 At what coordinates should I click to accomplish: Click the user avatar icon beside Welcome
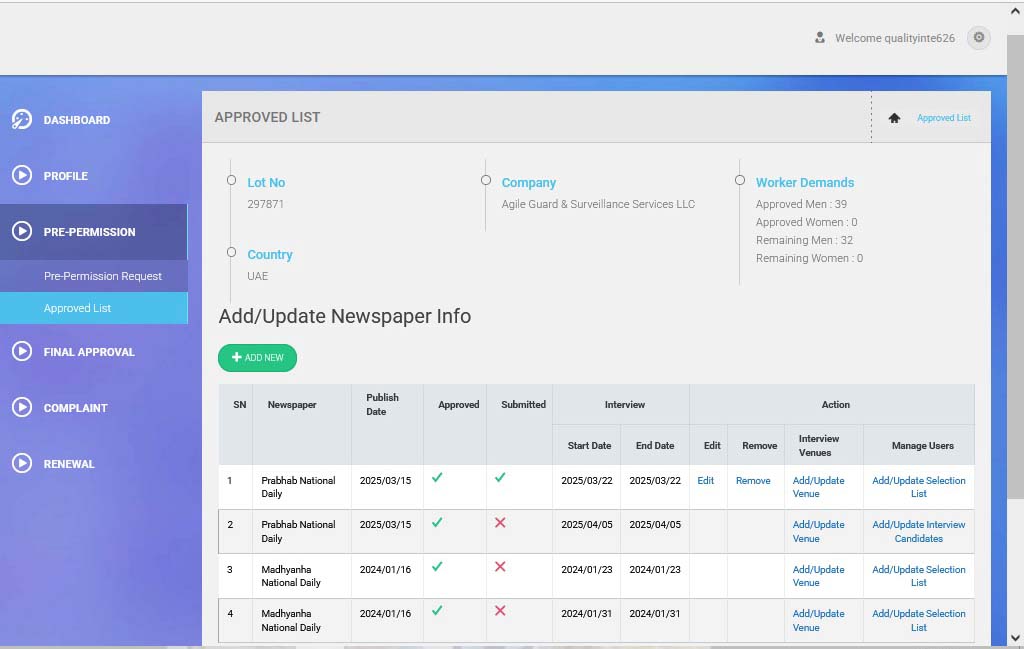coord(820,38)
